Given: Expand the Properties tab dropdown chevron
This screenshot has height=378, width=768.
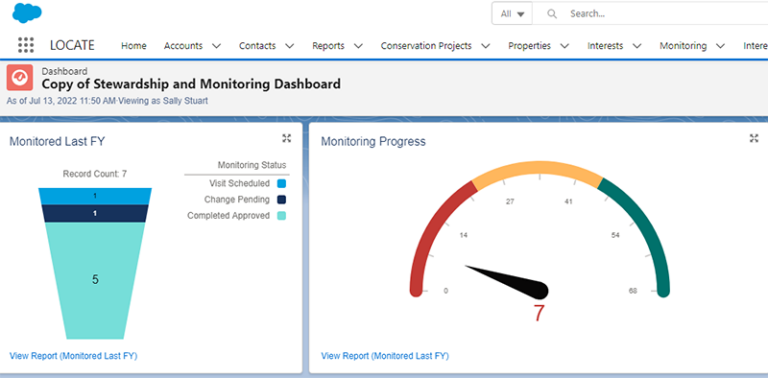Looking at the screenshot, I should 565,46.
